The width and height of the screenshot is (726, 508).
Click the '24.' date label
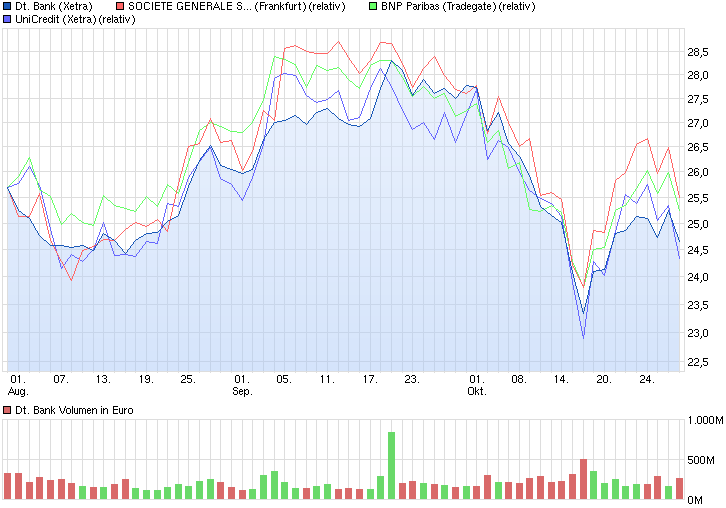[647, 380]
